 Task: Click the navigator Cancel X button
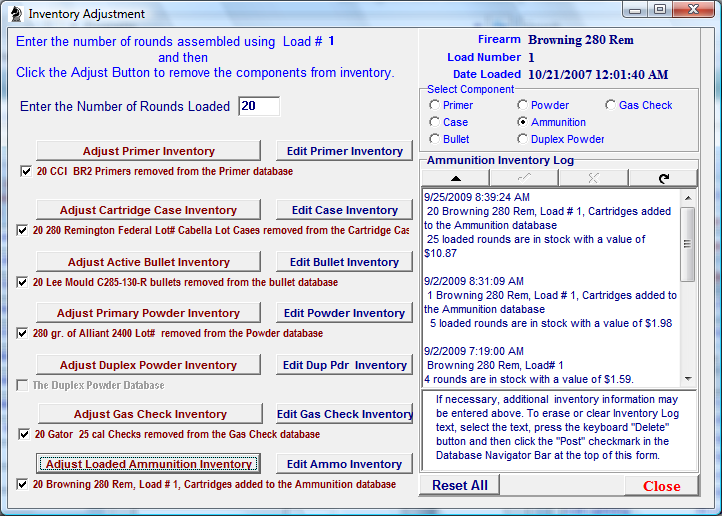593,178
